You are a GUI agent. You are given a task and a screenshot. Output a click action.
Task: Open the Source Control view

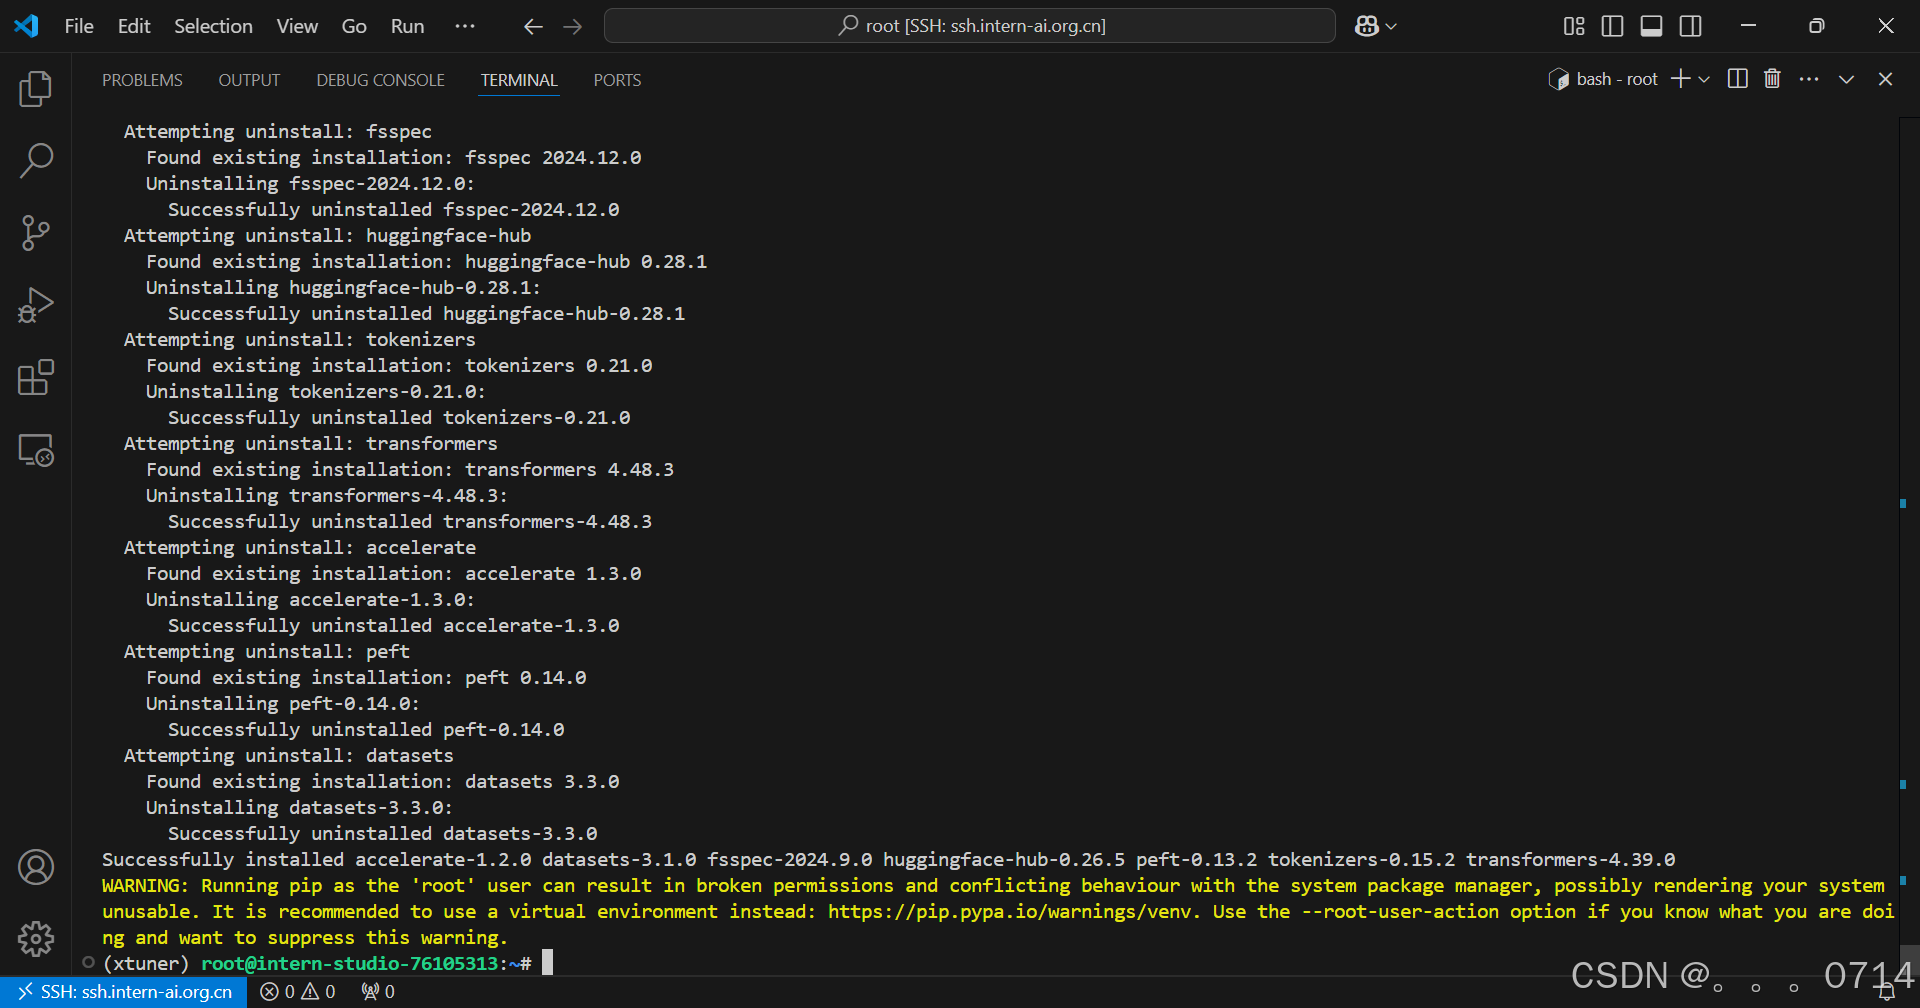point(36,233)
